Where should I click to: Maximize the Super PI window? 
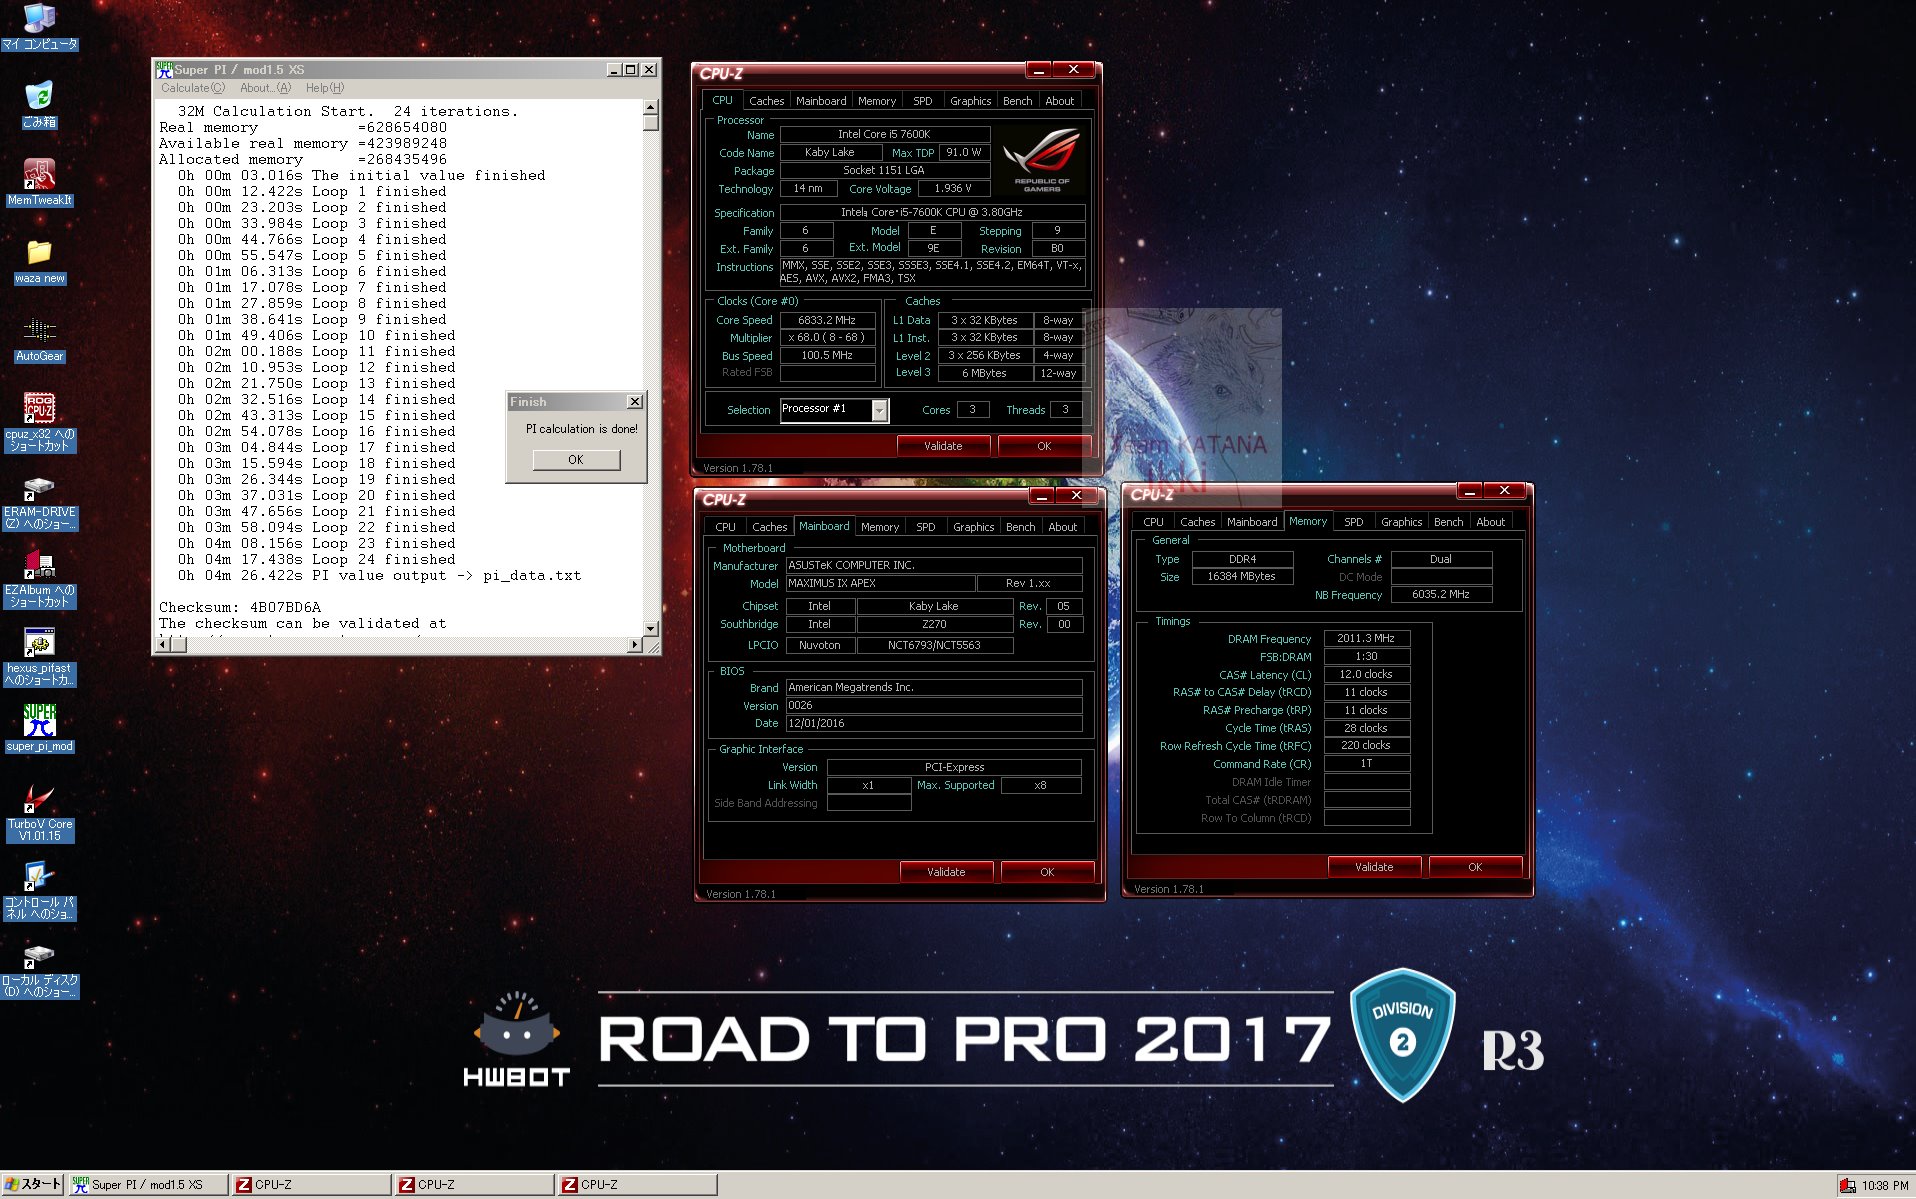pyautogui.click(x=630, y=70)
